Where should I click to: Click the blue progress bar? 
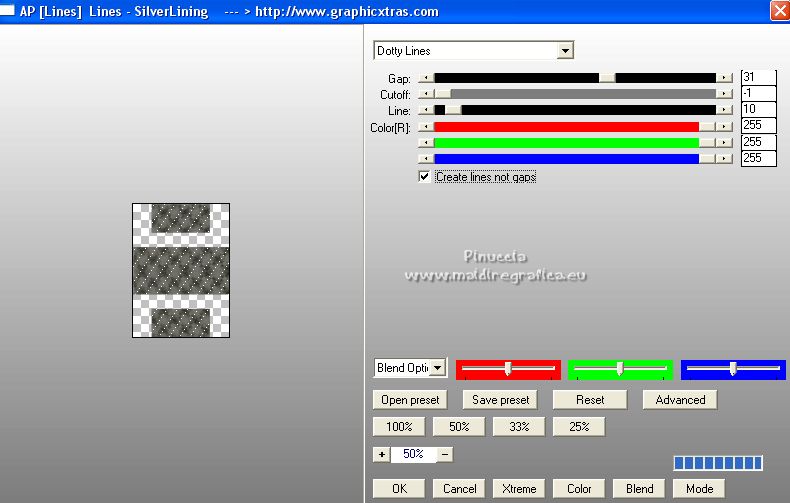click(x=718, y=463)
